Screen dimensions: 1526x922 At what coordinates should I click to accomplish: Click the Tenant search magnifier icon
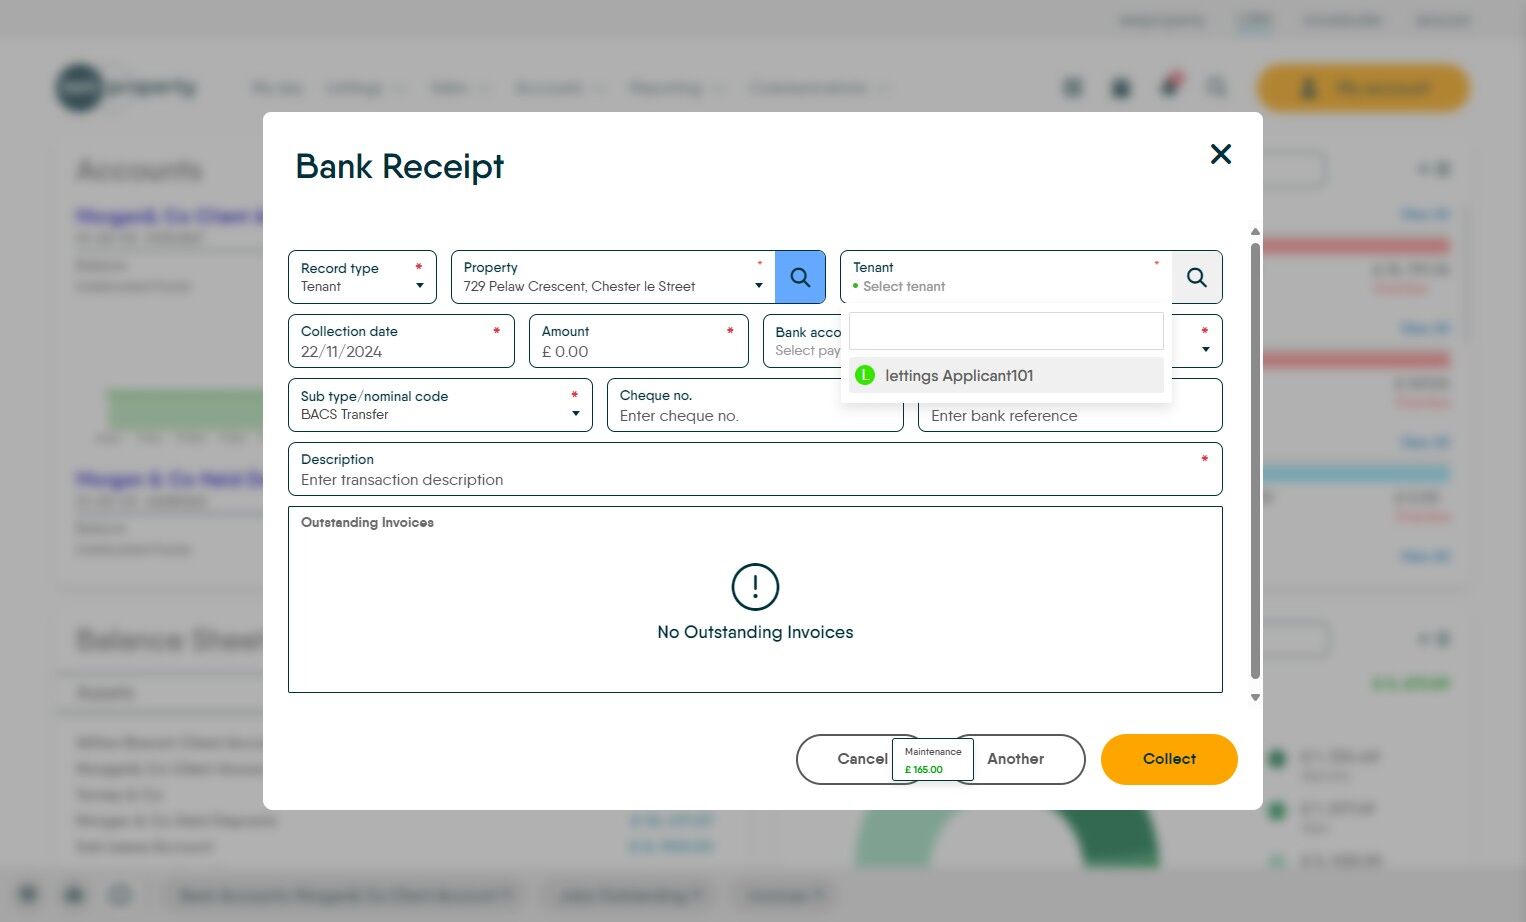(x=1196, y=277)
